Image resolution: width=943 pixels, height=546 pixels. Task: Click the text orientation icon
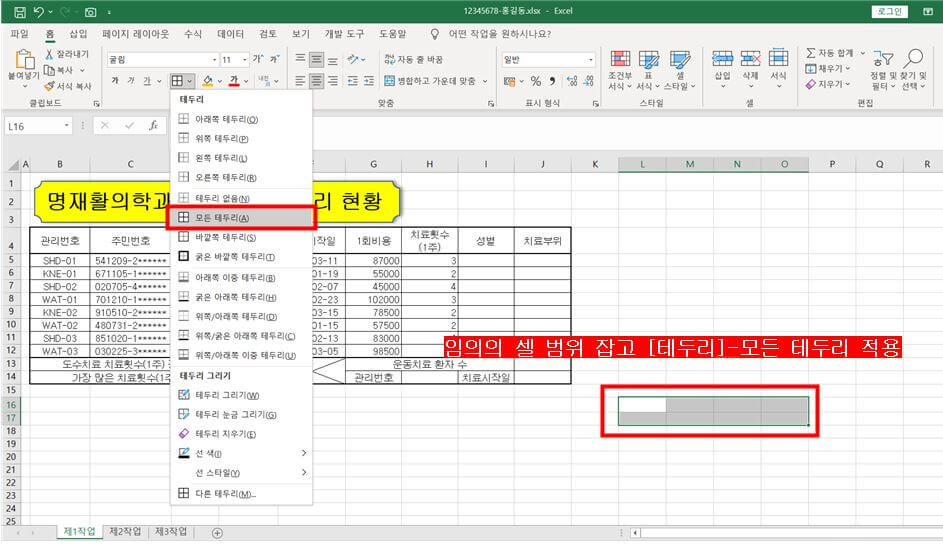[353, 59]
